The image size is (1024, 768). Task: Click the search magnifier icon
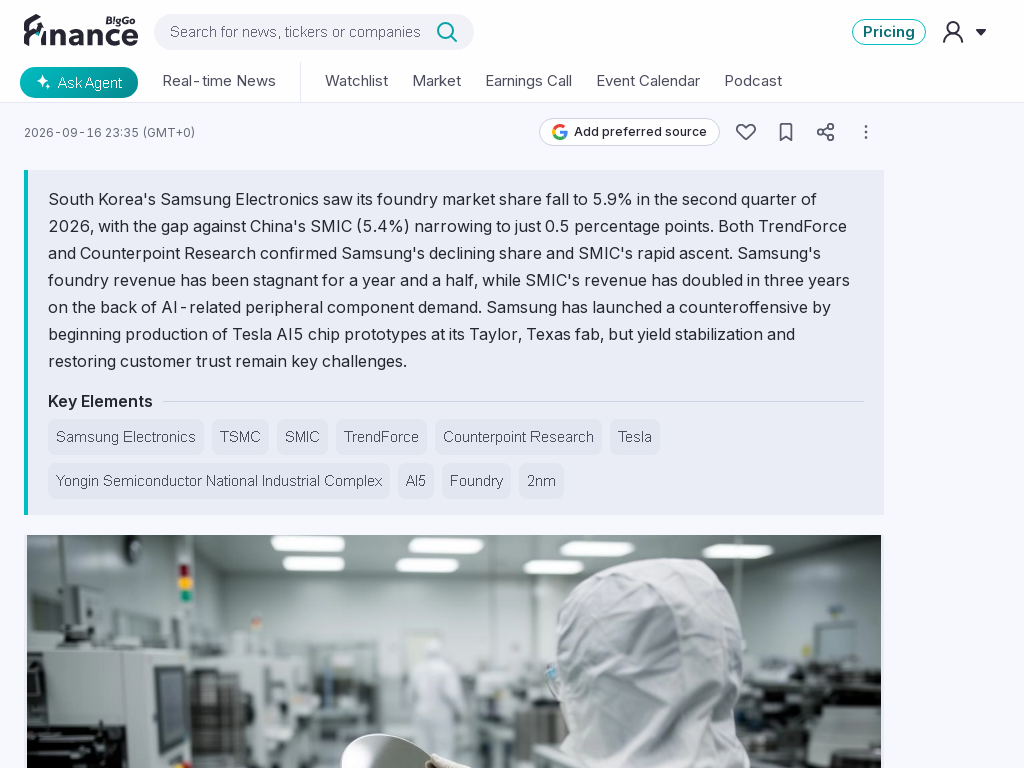click(x=447, y=31)
